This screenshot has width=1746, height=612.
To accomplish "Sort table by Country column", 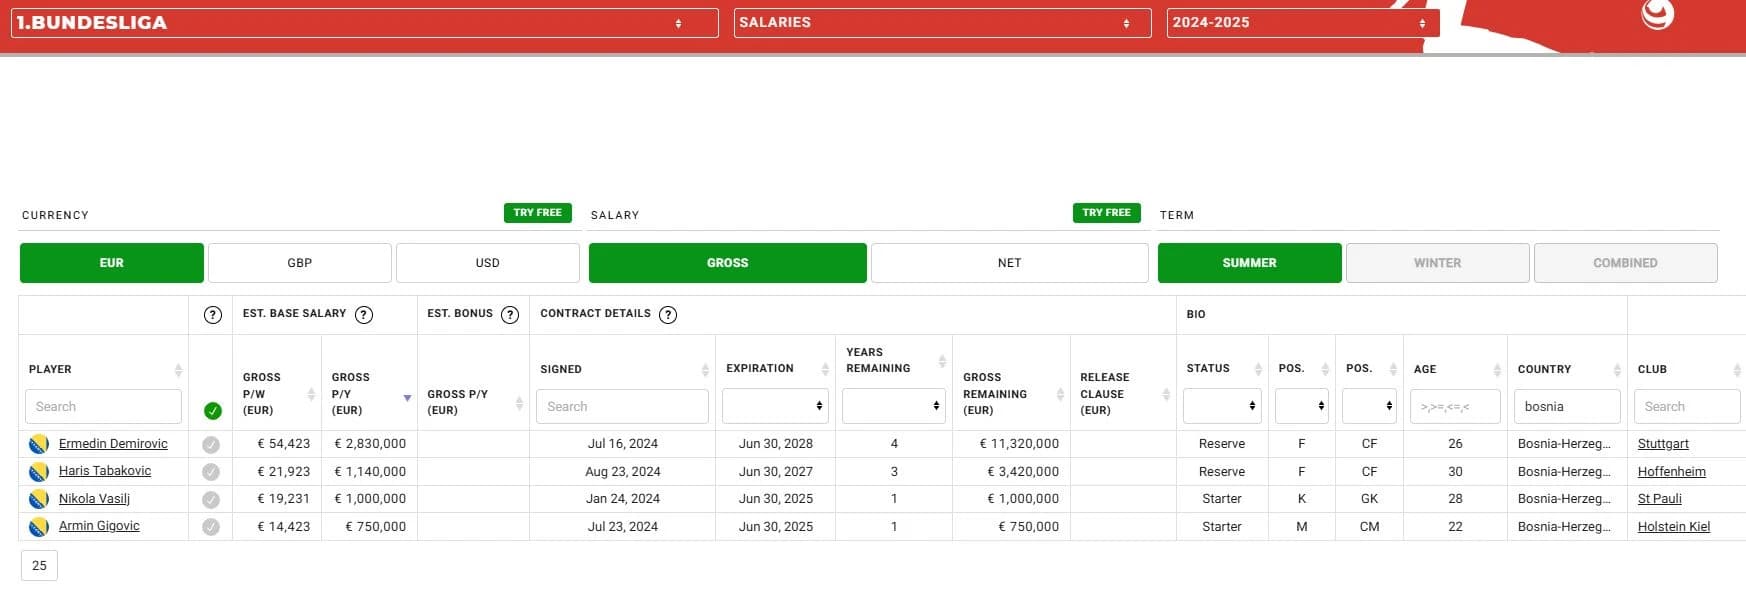I will [1617, 370].
